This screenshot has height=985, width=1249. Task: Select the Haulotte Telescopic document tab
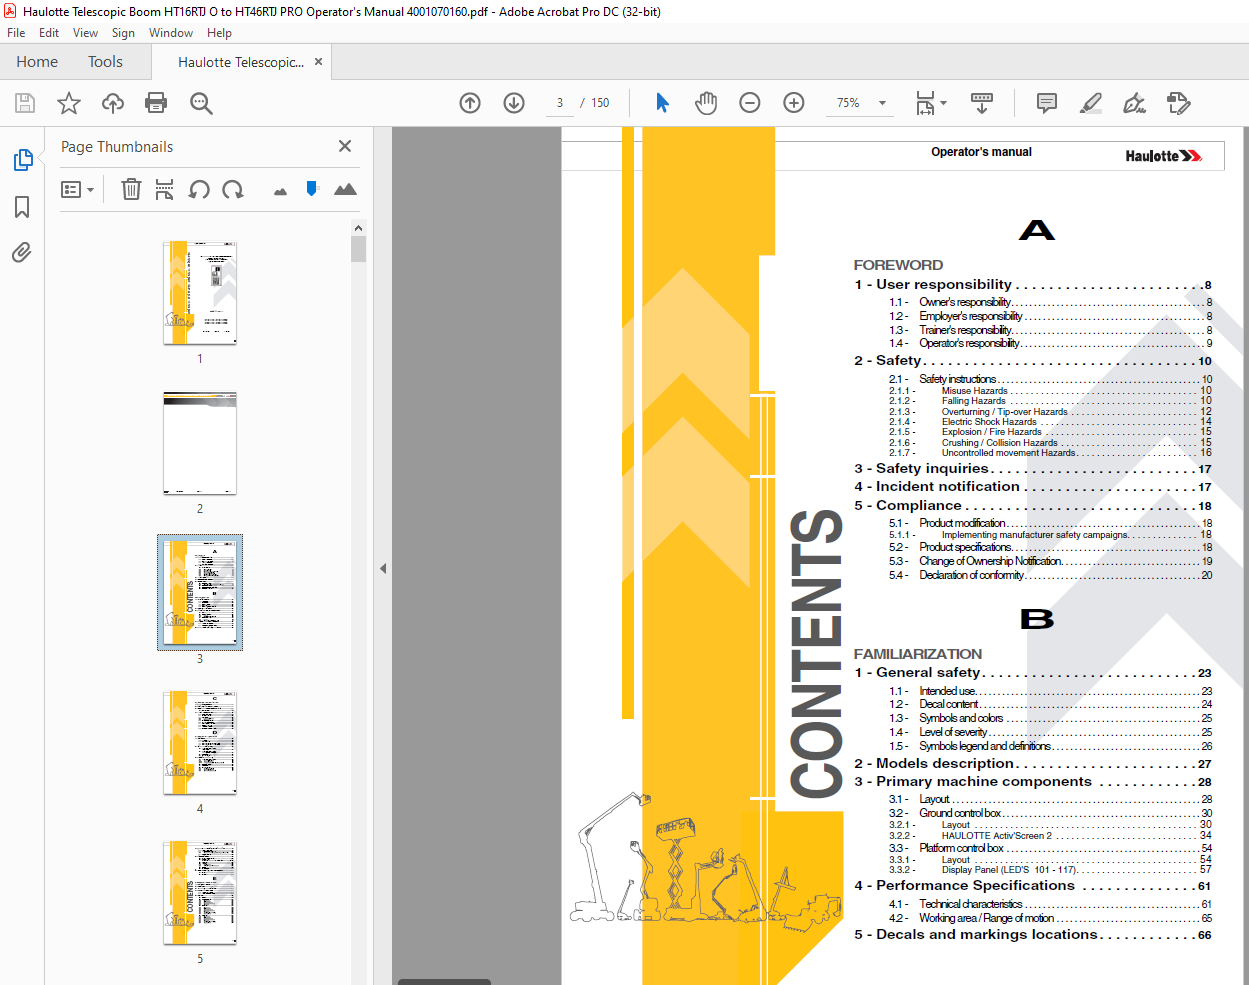click(240, 62)
